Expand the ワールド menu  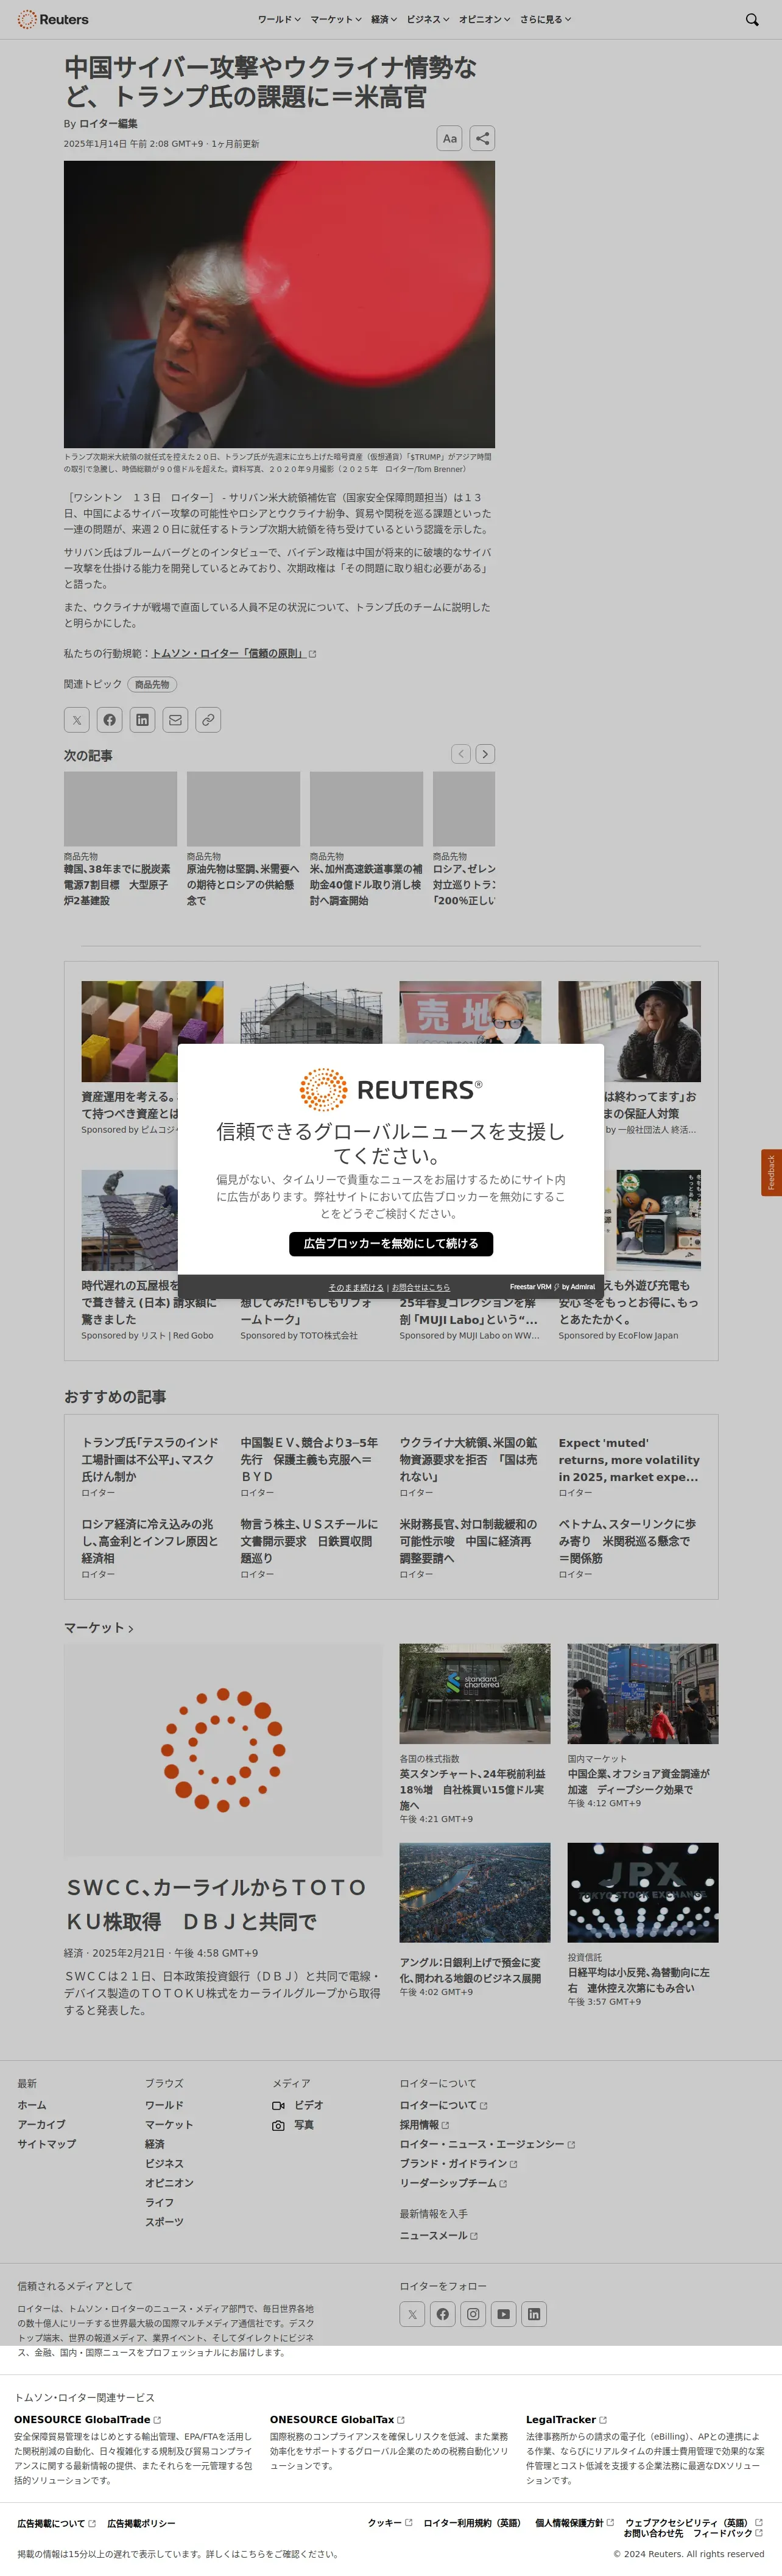279,19
